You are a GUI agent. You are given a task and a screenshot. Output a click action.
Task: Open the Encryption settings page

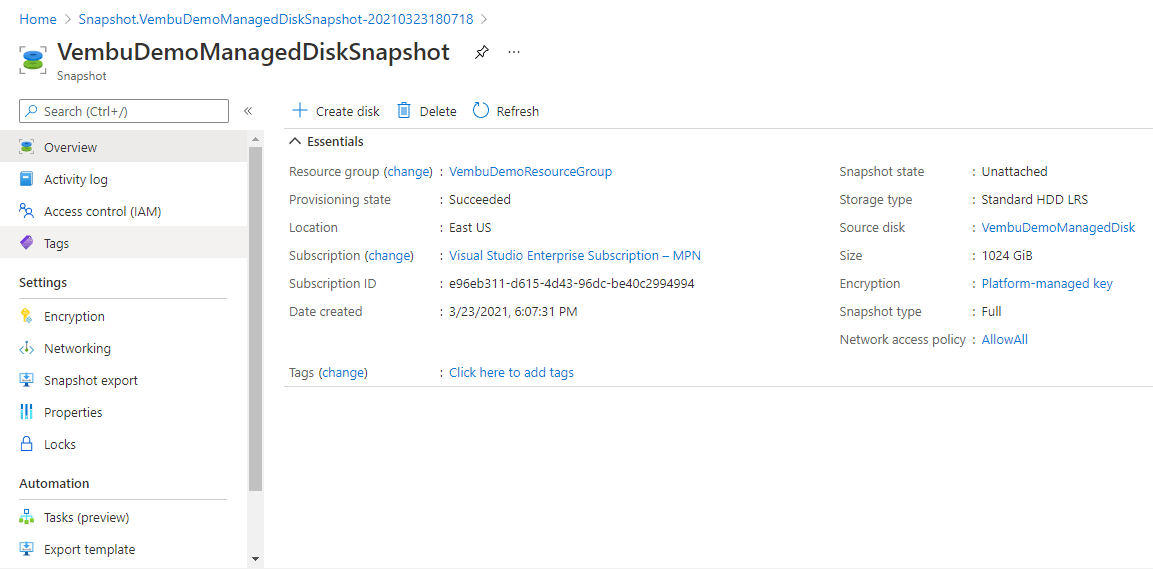click(x=124, y=317)
